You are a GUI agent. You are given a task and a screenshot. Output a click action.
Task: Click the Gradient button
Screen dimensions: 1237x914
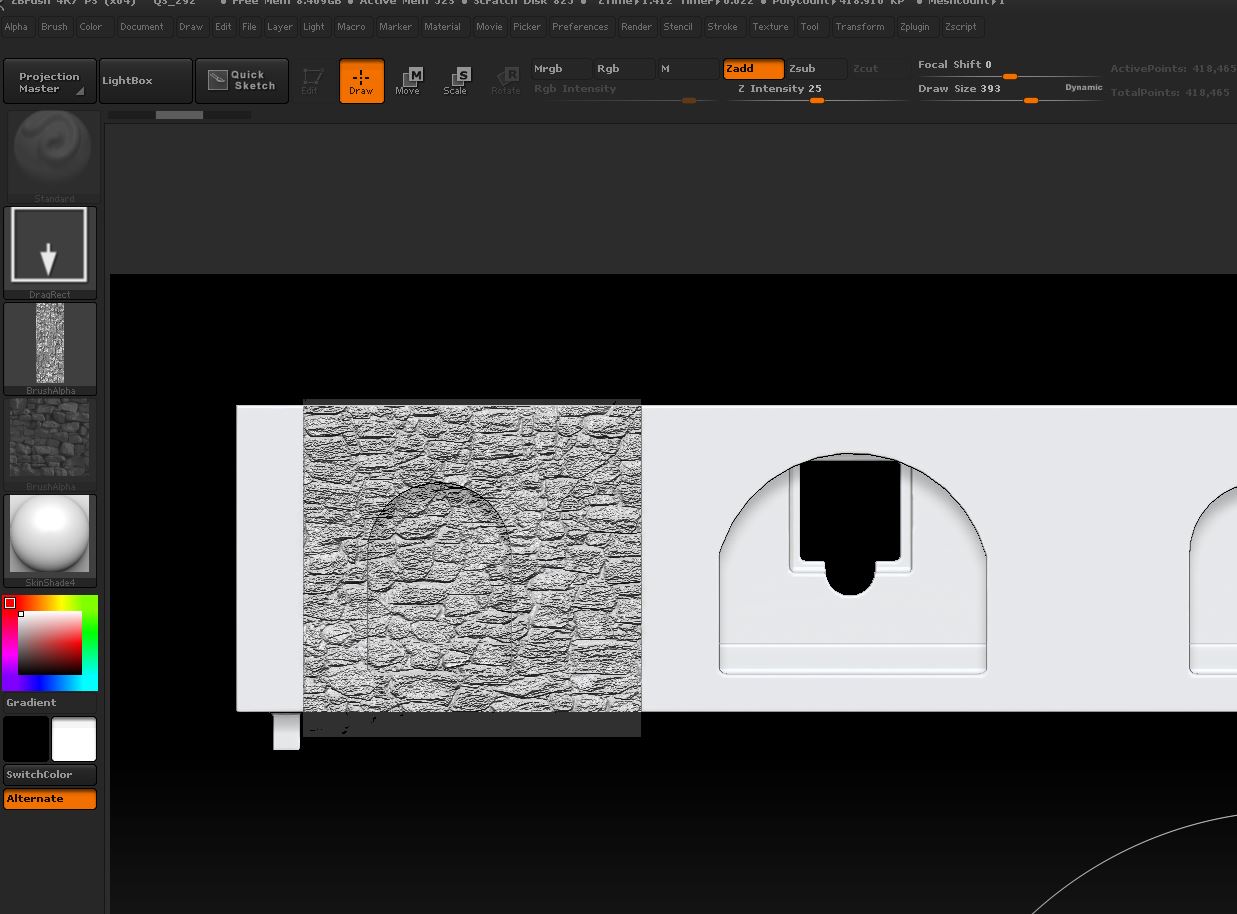(50, 703)
